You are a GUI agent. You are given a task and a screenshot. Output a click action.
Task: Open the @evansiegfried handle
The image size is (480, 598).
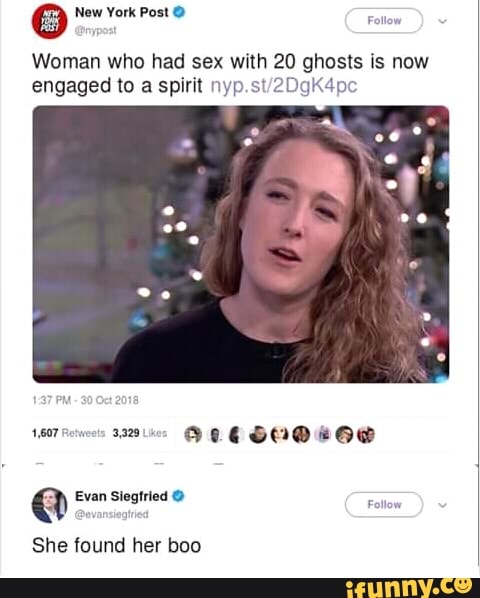pos(112,514)
